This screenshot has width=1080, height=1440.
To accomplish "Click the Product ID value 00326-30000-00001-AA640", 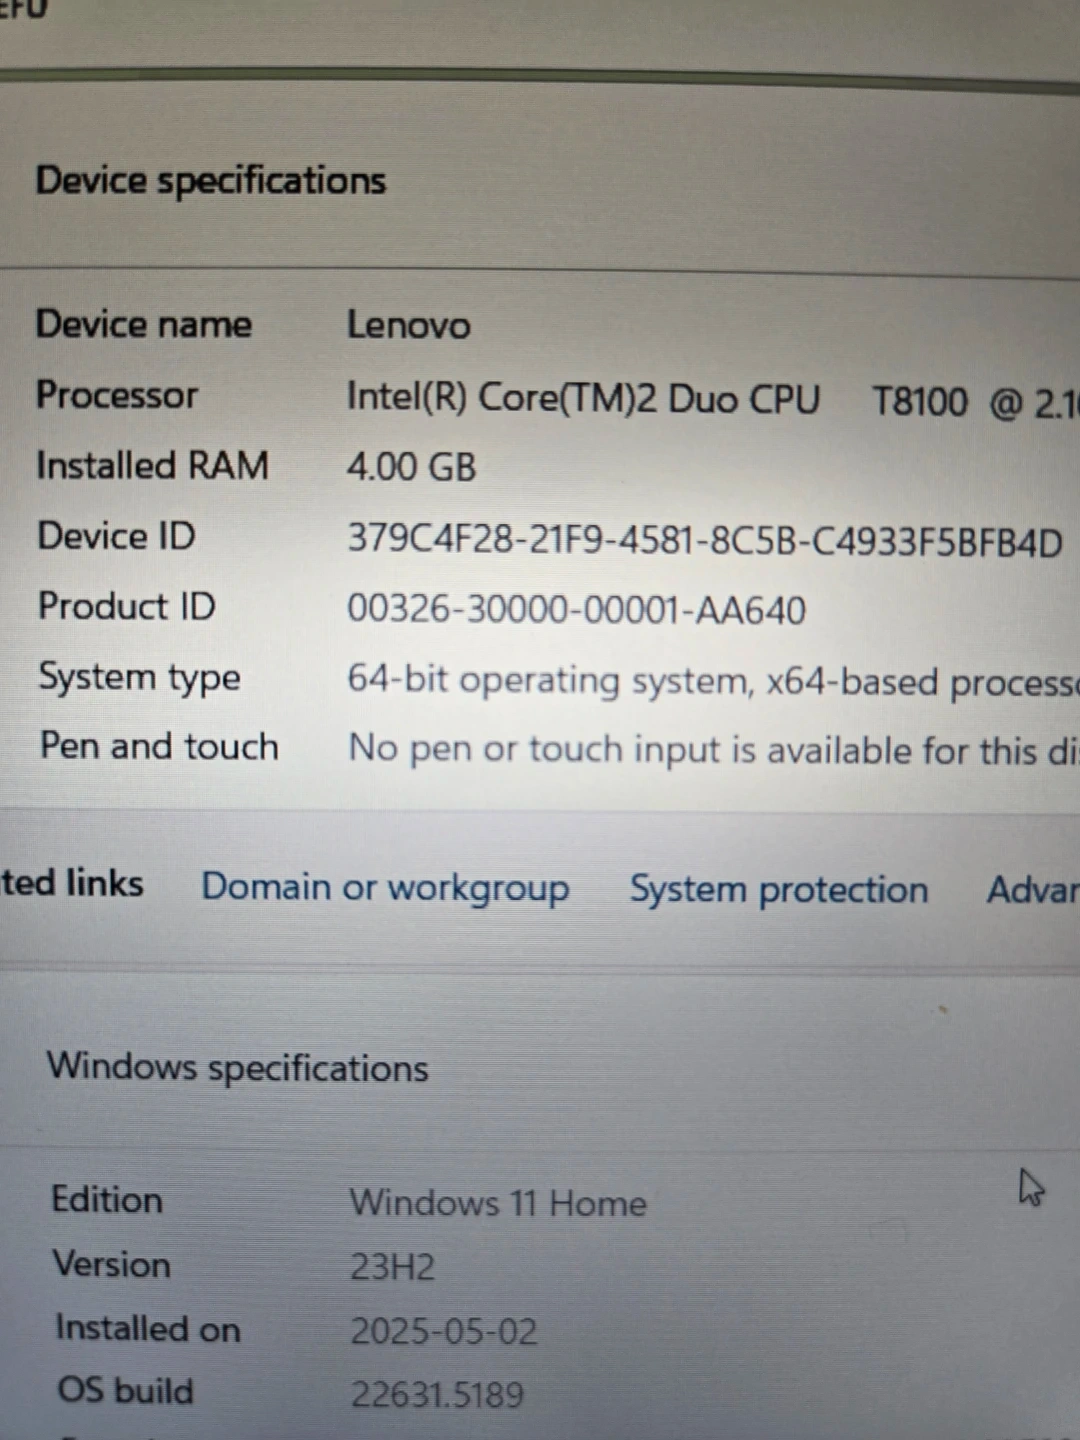I will pyautogui.click(x=576, y=610).
